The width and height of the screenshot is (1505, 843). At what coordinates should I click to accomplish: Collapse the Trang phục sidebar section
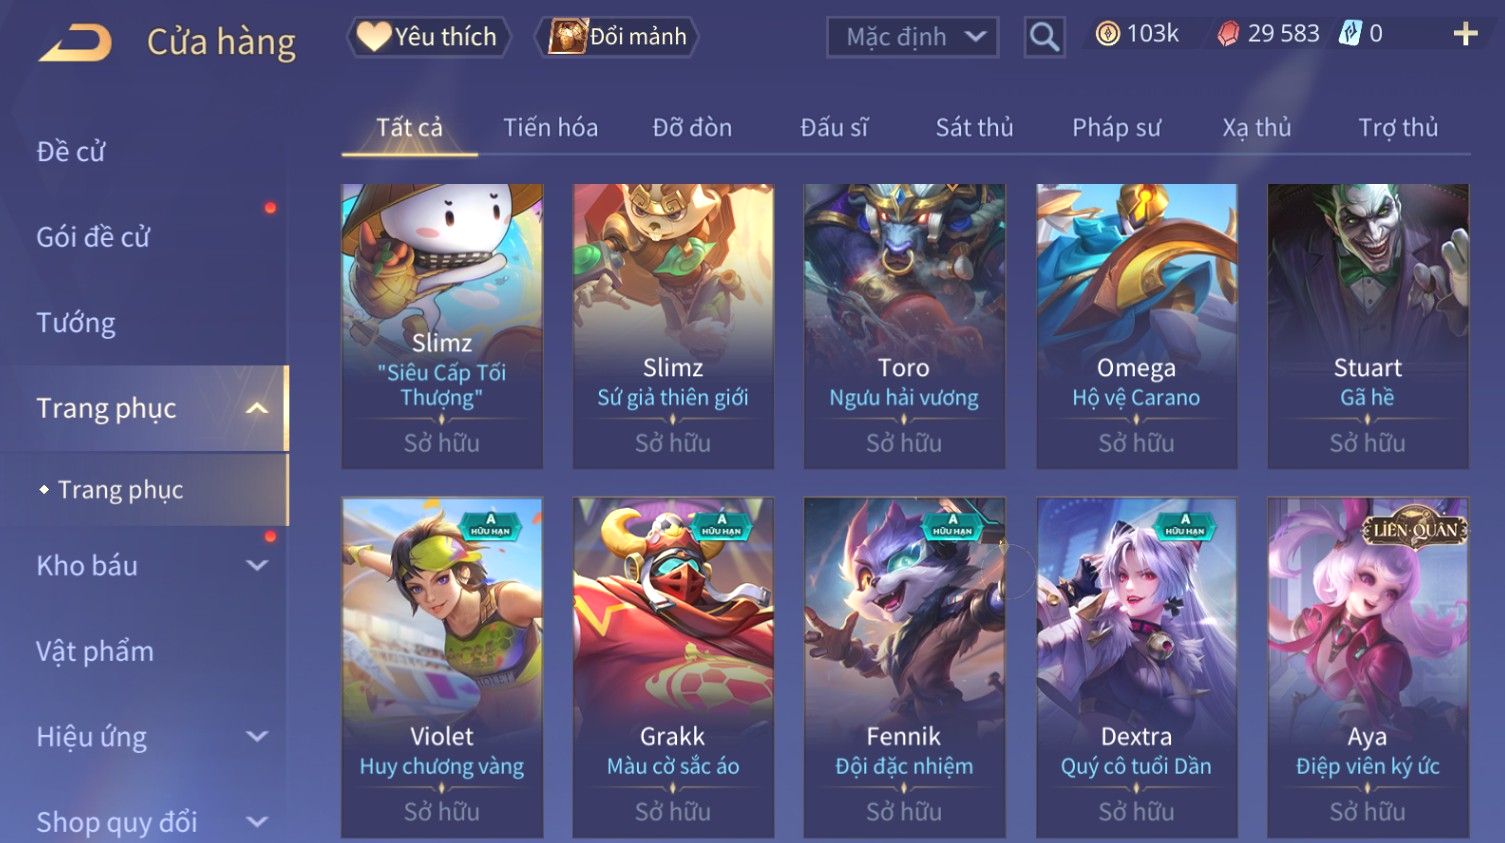pos(257,408)
